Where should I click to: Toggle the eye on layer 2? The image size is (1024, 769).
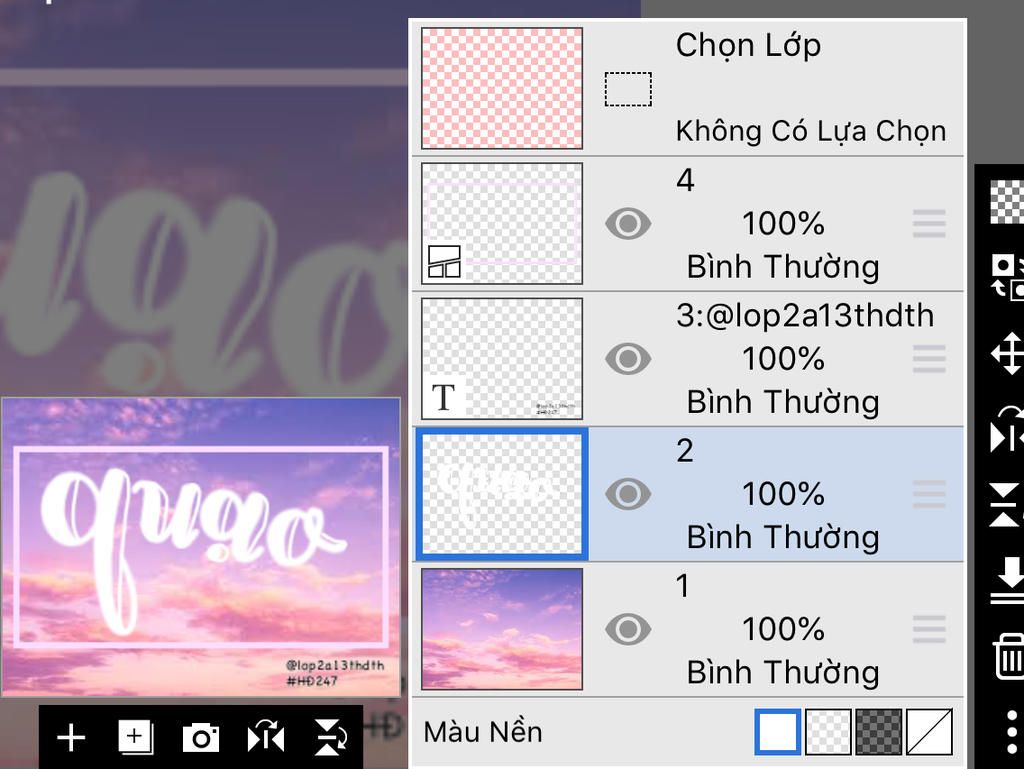click(x=628, y=494)
